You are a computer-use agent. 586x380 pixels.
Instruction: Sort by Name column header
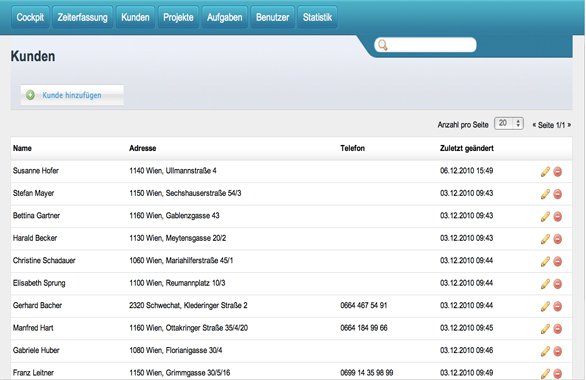tap(22, 148)
